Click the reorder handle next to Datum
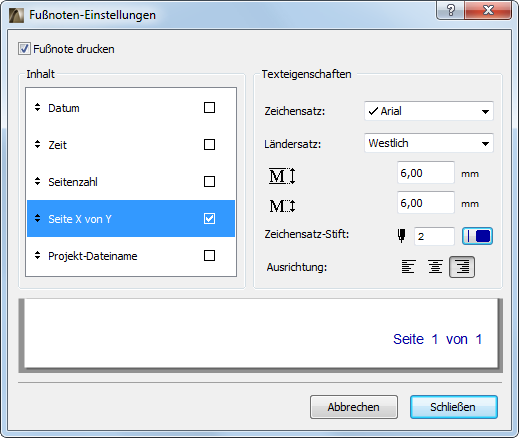The width and height of the screenshot is (519, 438). pos(37,107)
